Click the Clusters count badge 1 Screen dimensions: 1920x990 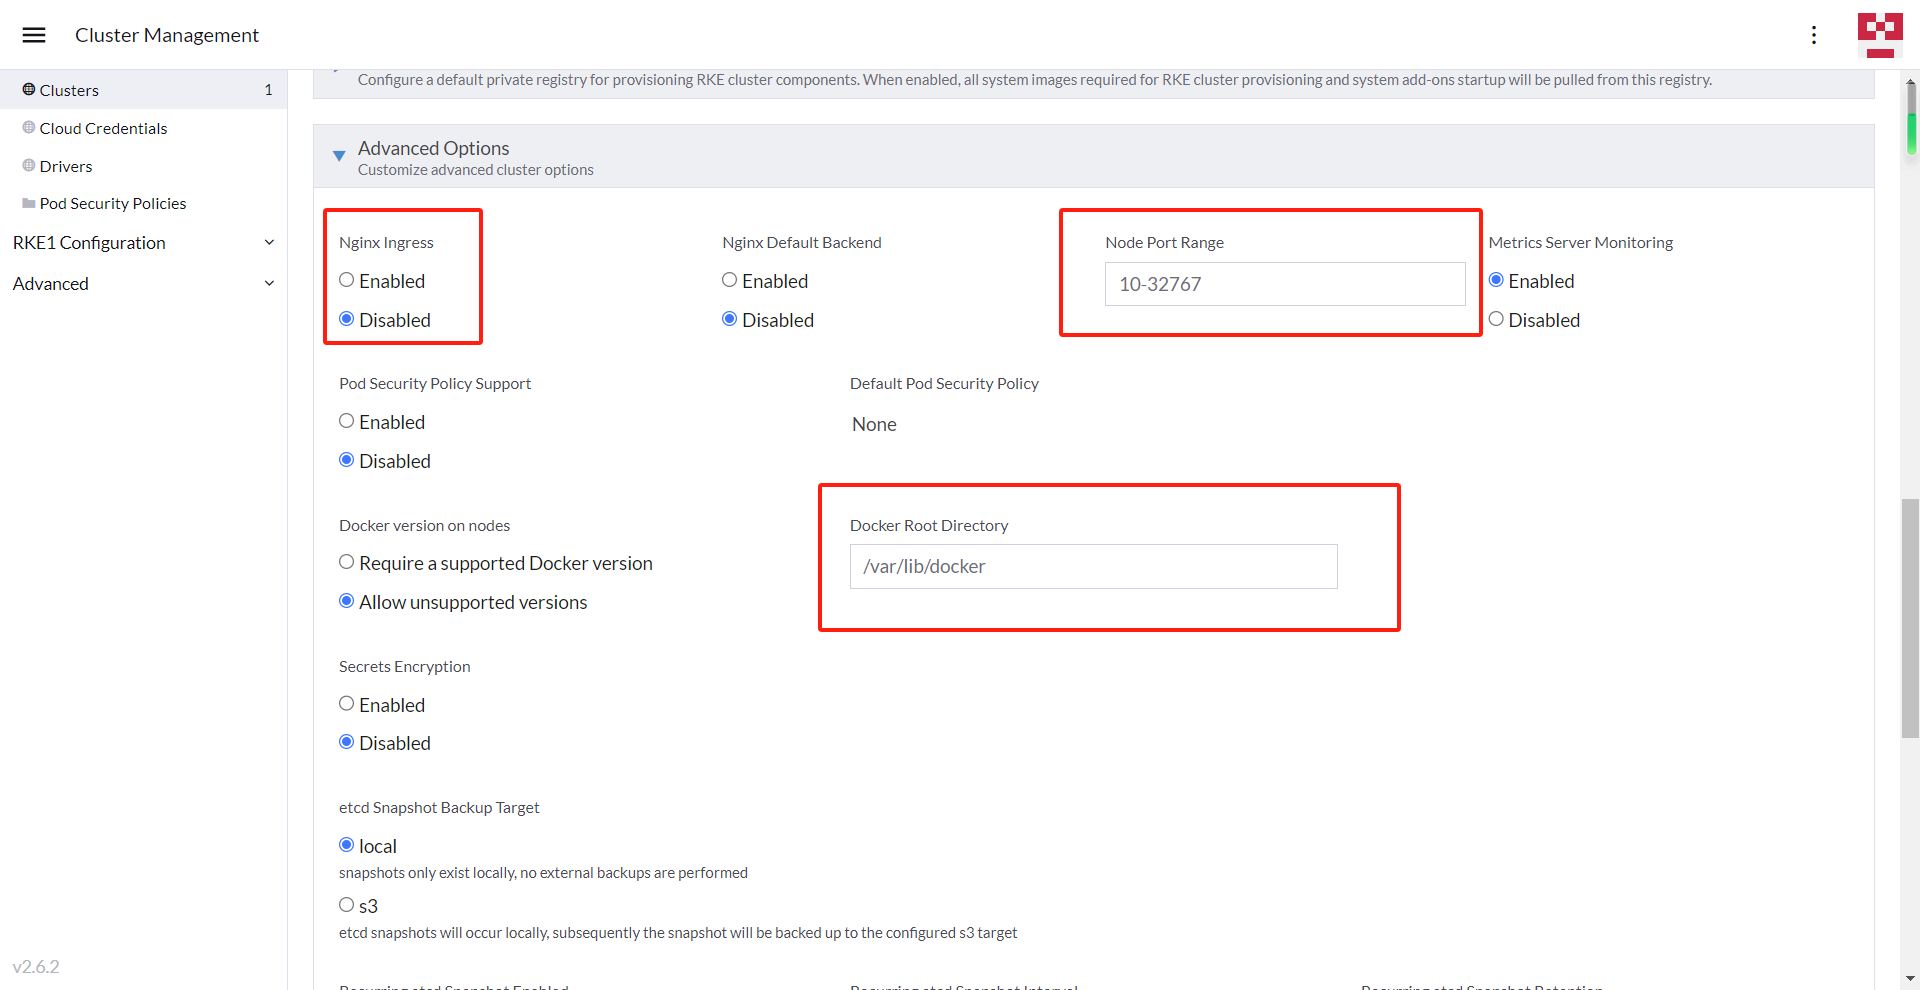(268, 90)
